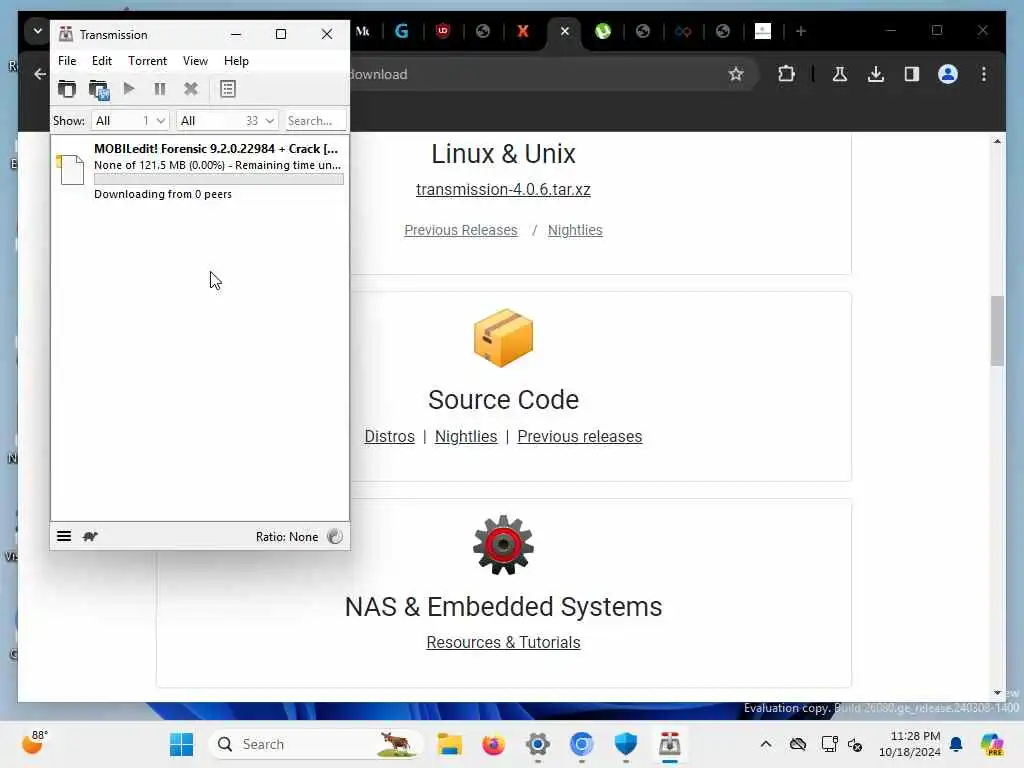Open the options hamburger menu in status bar

(x=64, y=536)
